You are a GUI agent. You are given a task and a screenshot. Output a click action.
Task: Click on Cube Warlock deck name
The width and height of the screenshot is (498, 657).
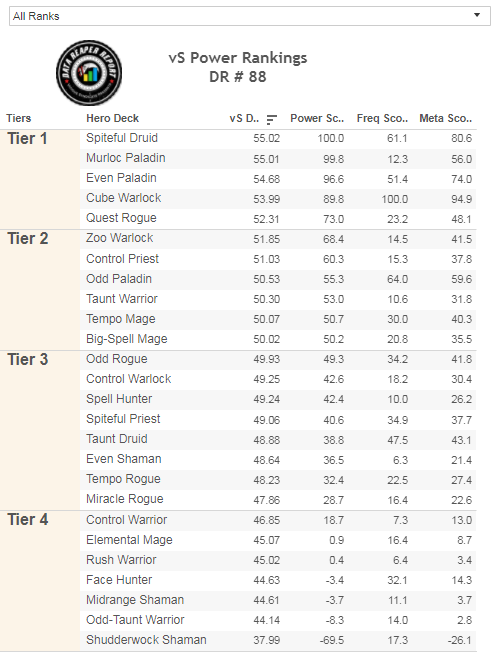point(124,198)
